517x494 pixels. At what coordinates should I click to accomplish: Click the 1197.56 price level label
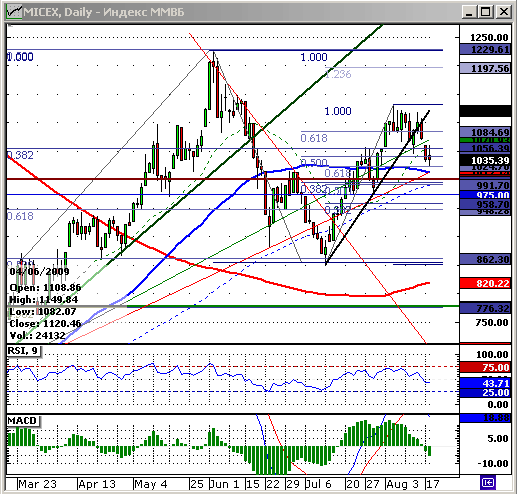coord(485,68)
